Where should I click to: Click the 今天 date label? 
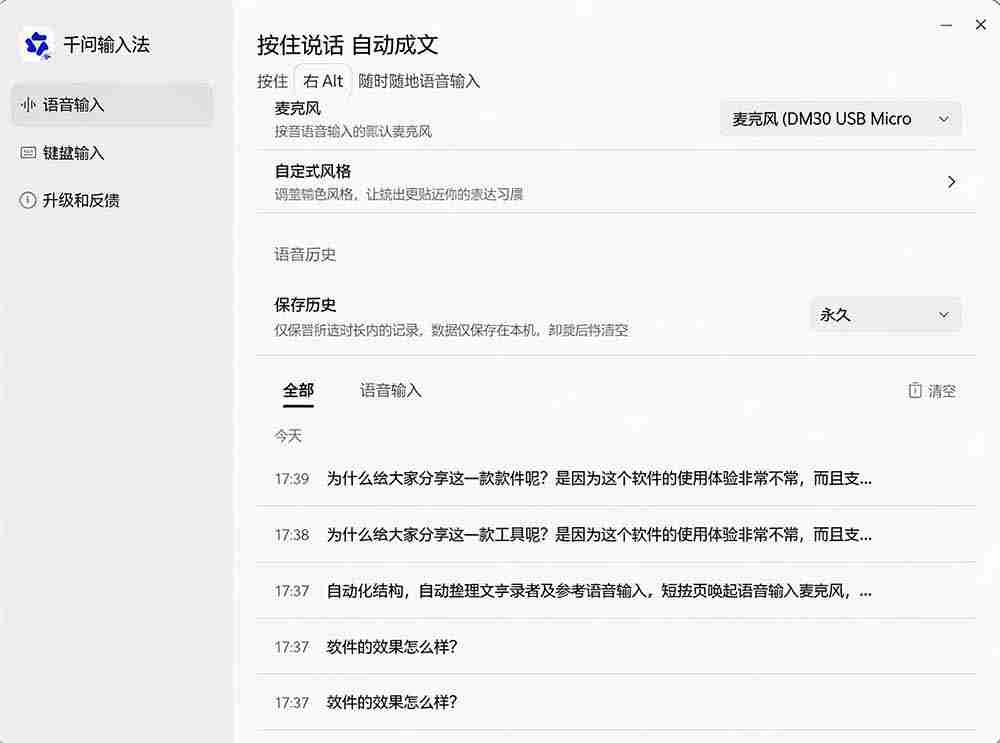288,436
